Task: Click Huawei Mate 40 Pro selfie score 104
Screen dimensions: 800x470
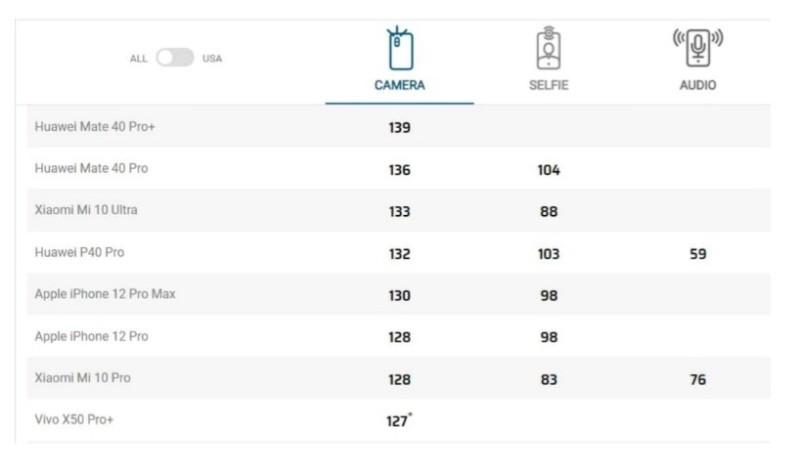Action: (548, 170)
